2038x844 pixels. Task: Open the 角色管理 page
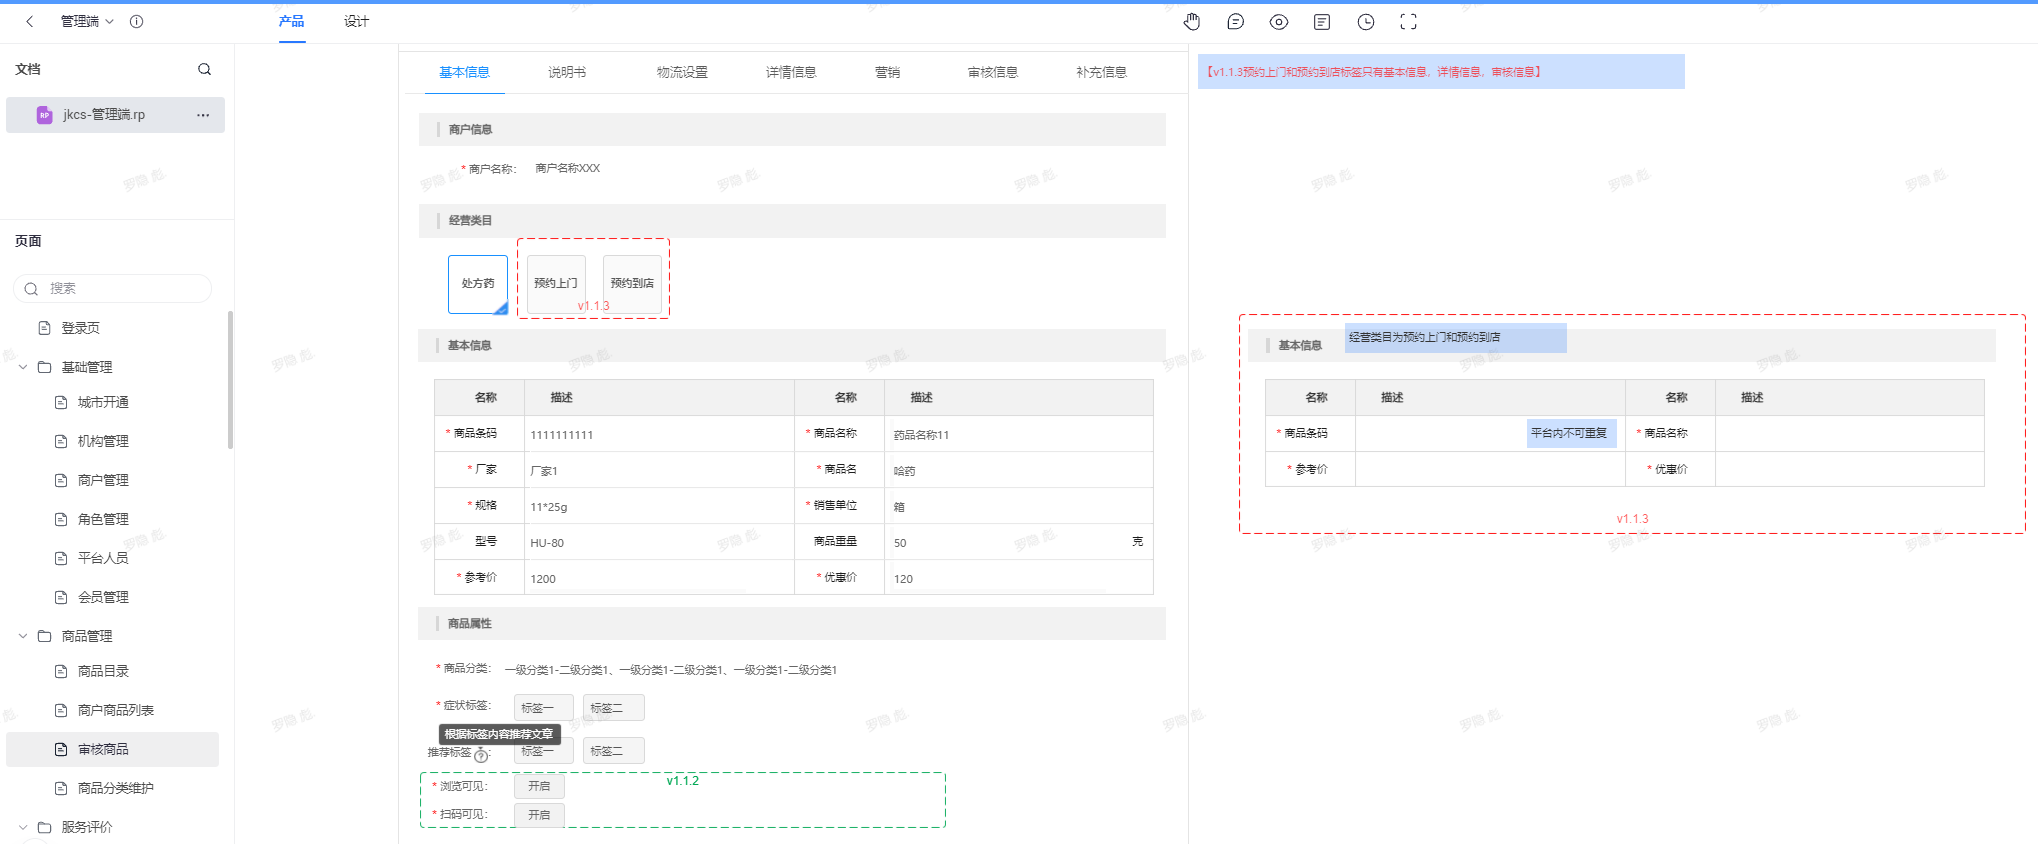coord(103,519)
